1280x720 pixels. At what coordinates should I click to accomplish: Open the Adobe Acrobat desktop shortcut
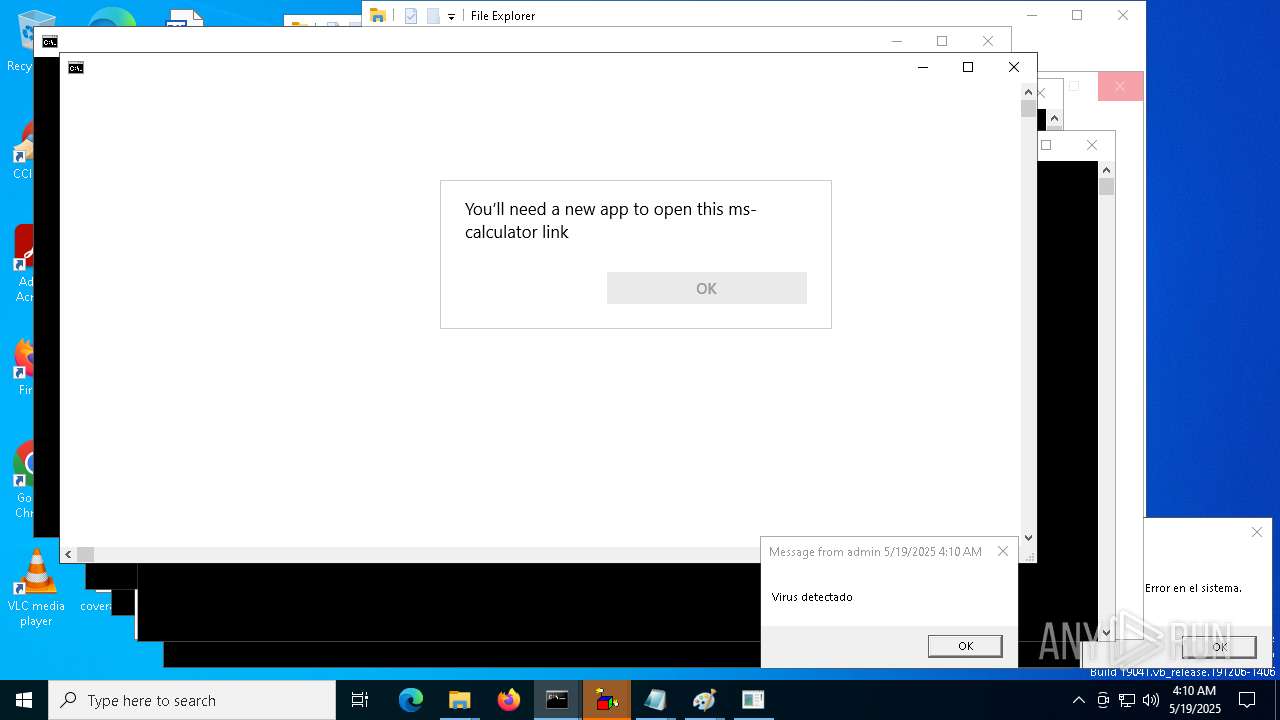click(22, 262)
